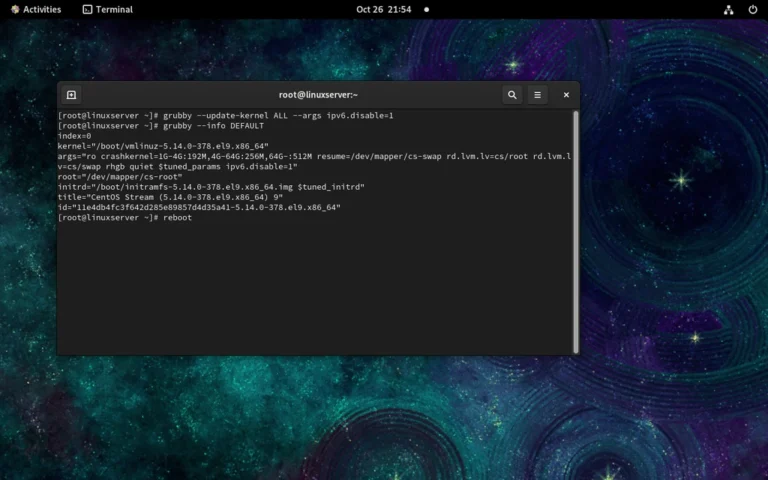The image size is (768, 480).
Task: Click the Terminal icon in the top bar
Action: [87, 9]
